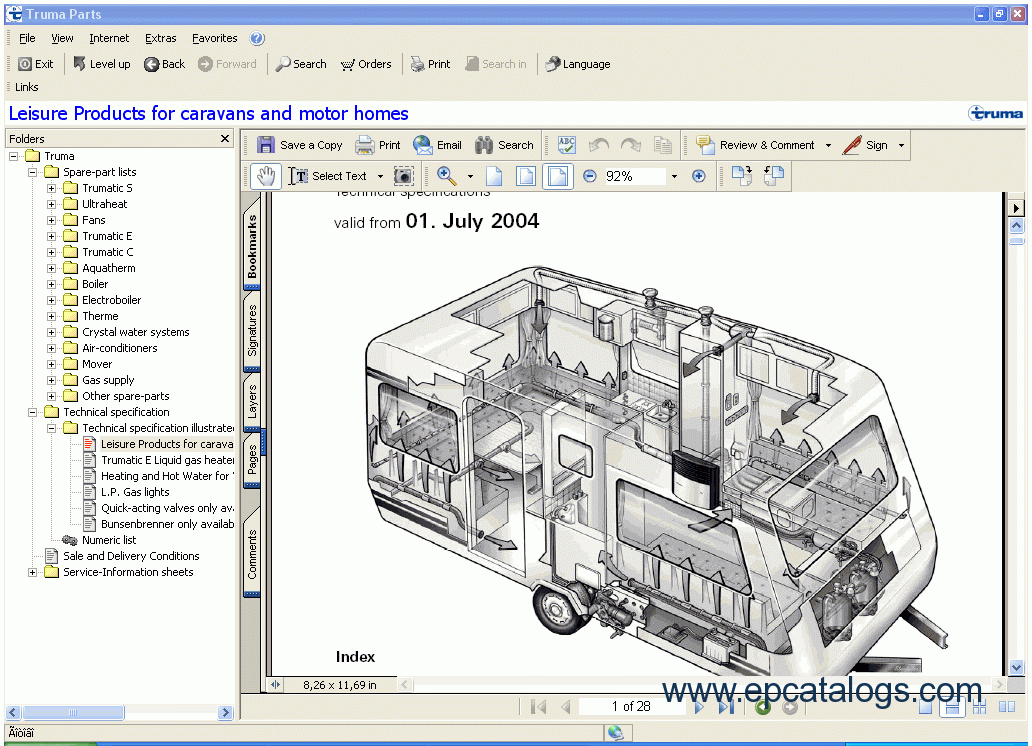Open the Numeric list item

[x=109, y=540]
